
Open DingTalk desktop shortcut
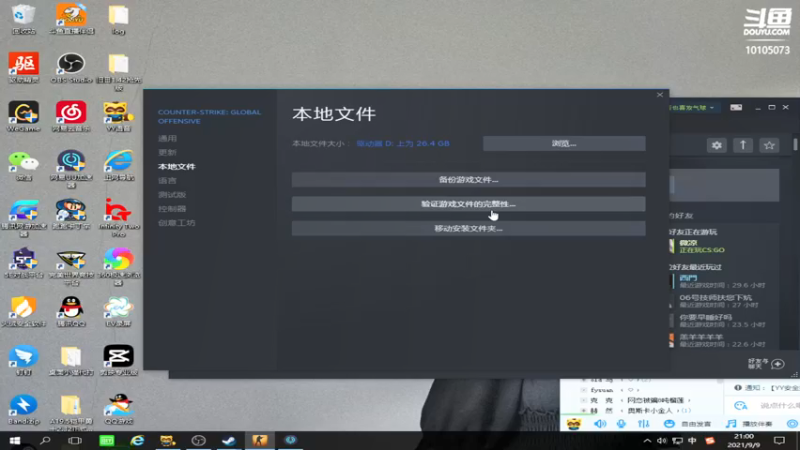pos(23,361)
